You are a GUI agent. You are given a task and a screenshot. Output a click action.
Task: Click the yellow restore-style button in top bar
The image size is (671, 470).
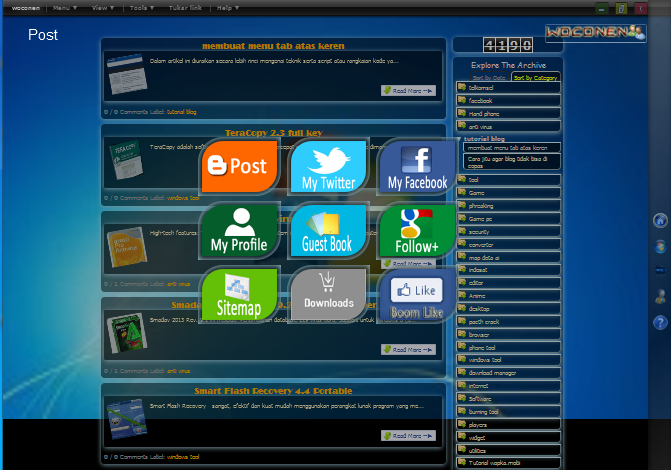coord(621,8)
